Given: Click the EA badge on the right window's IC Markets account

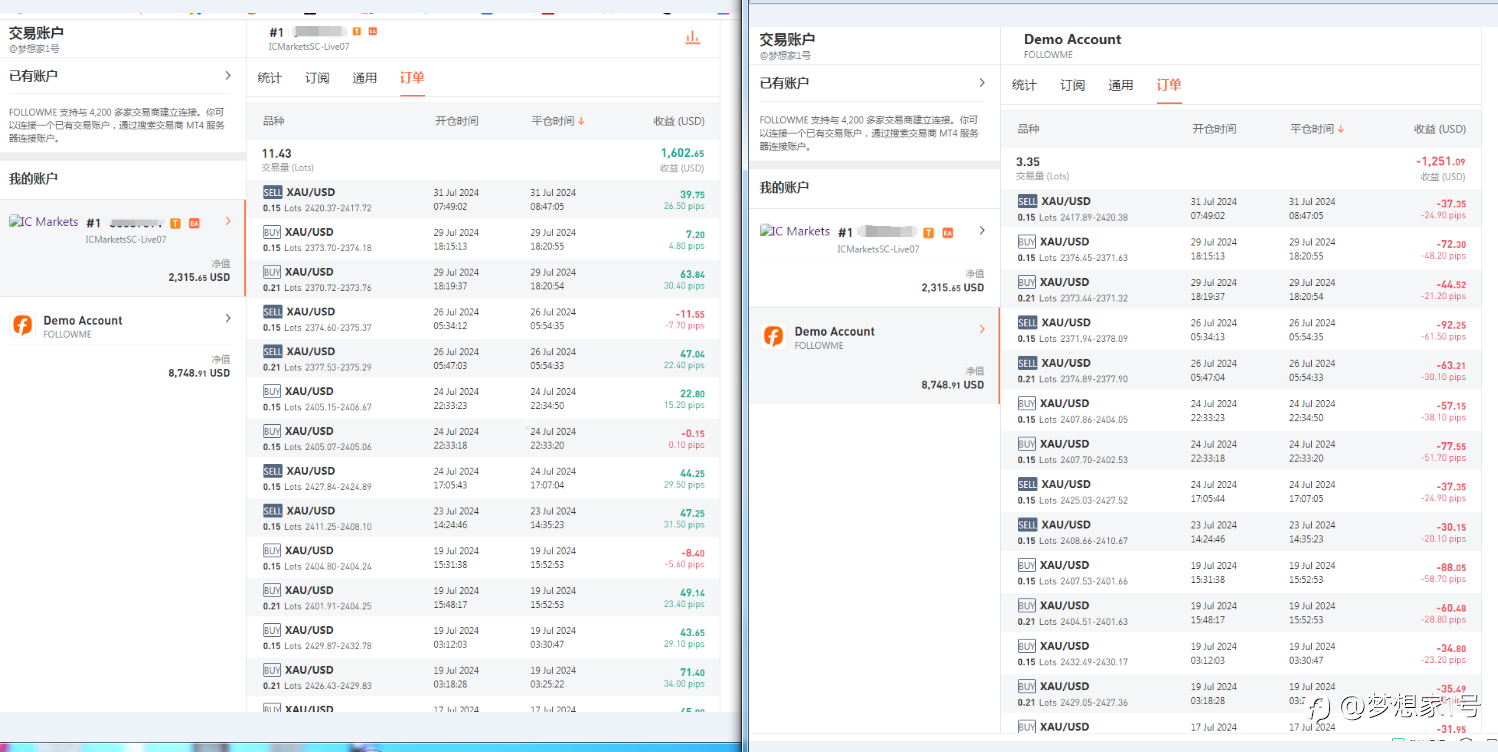Looking at the screenshot, I should [x=947, y=233].
